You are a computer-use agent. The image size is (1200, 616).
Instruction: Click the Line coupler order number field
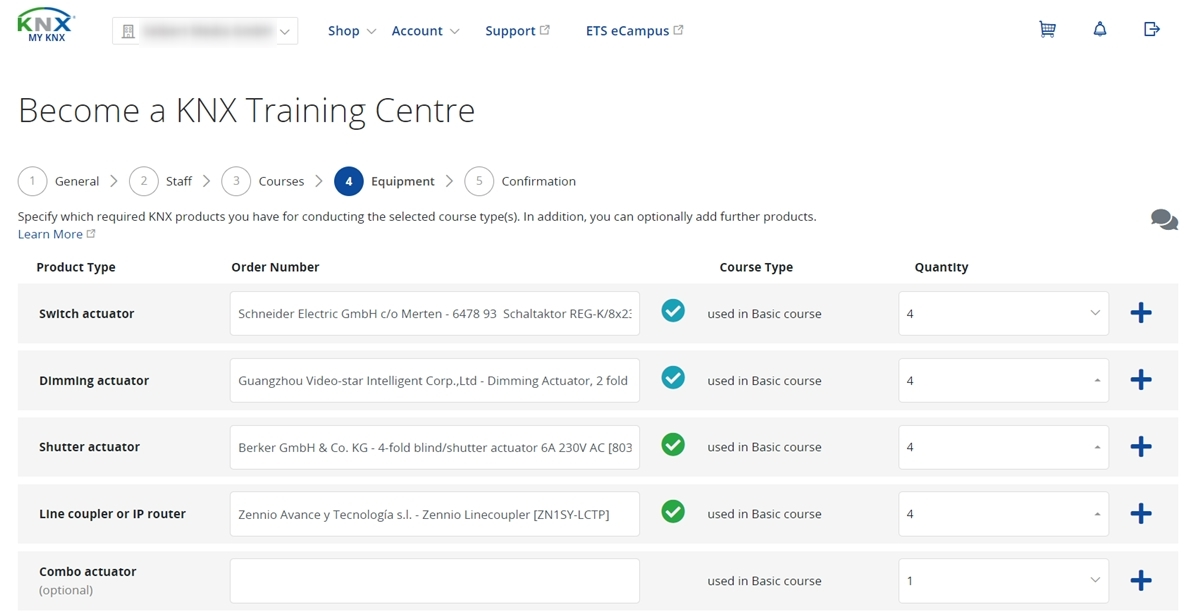tap(435, 515)
